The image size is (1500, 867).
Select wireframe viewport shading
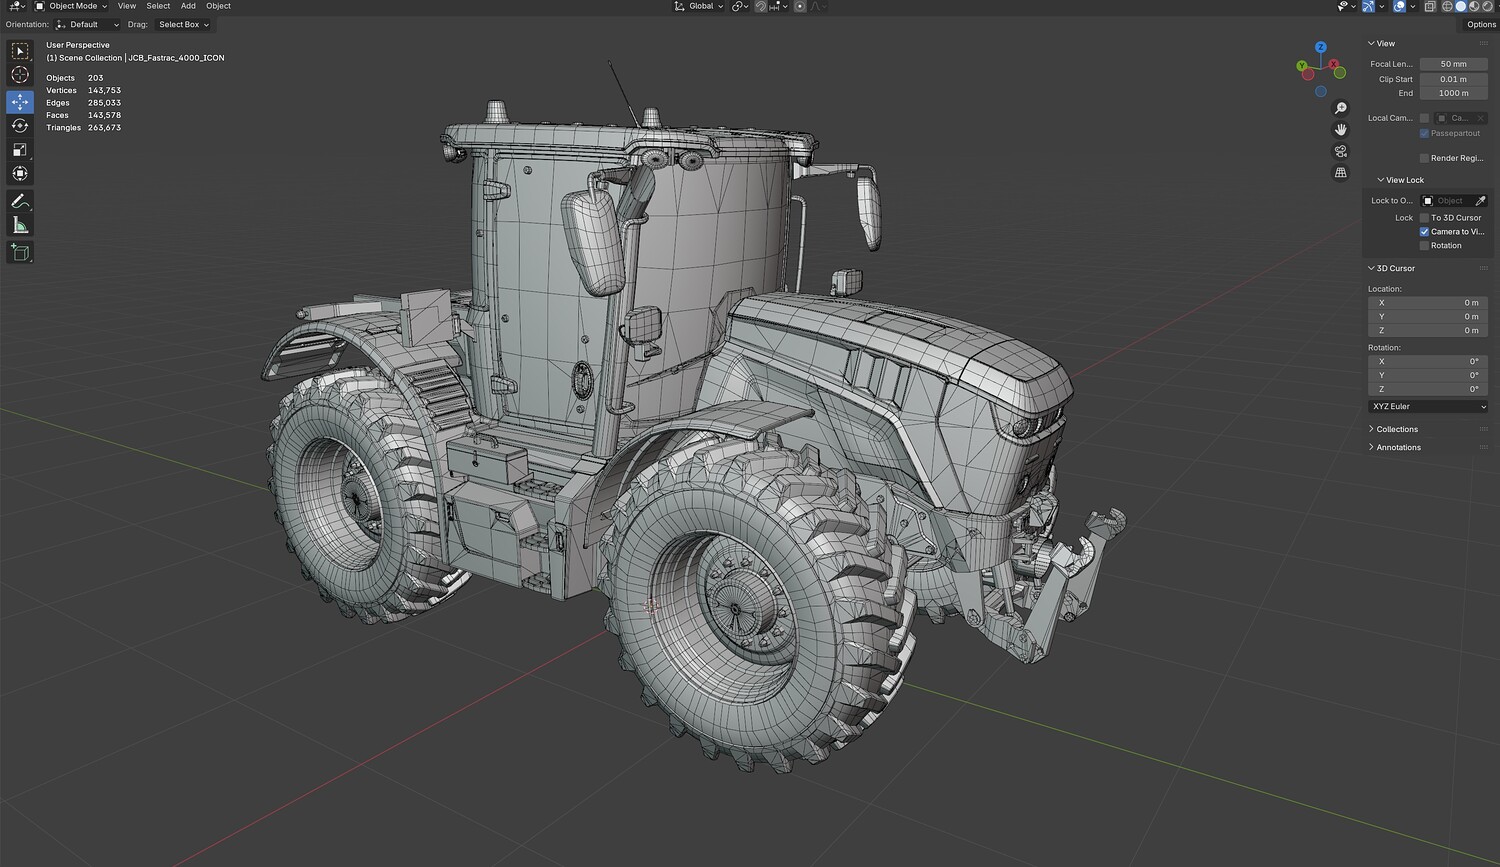[1447, 6]
